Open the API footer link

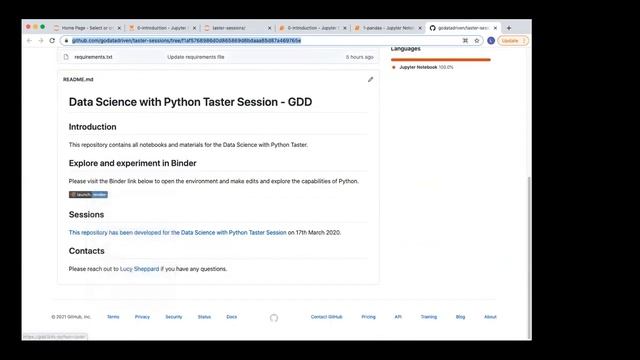coord(398,317)
